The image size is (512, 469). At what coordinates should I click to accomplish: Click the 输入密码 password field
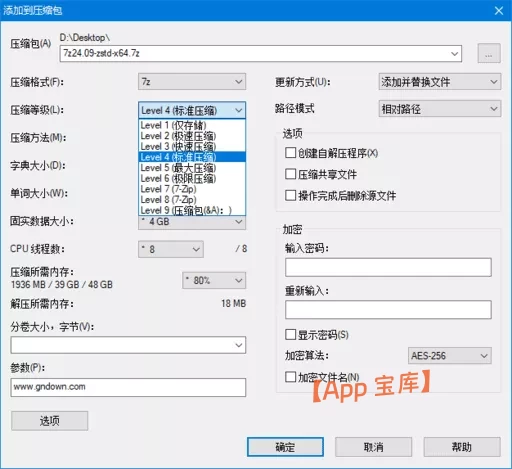point(388,267)
